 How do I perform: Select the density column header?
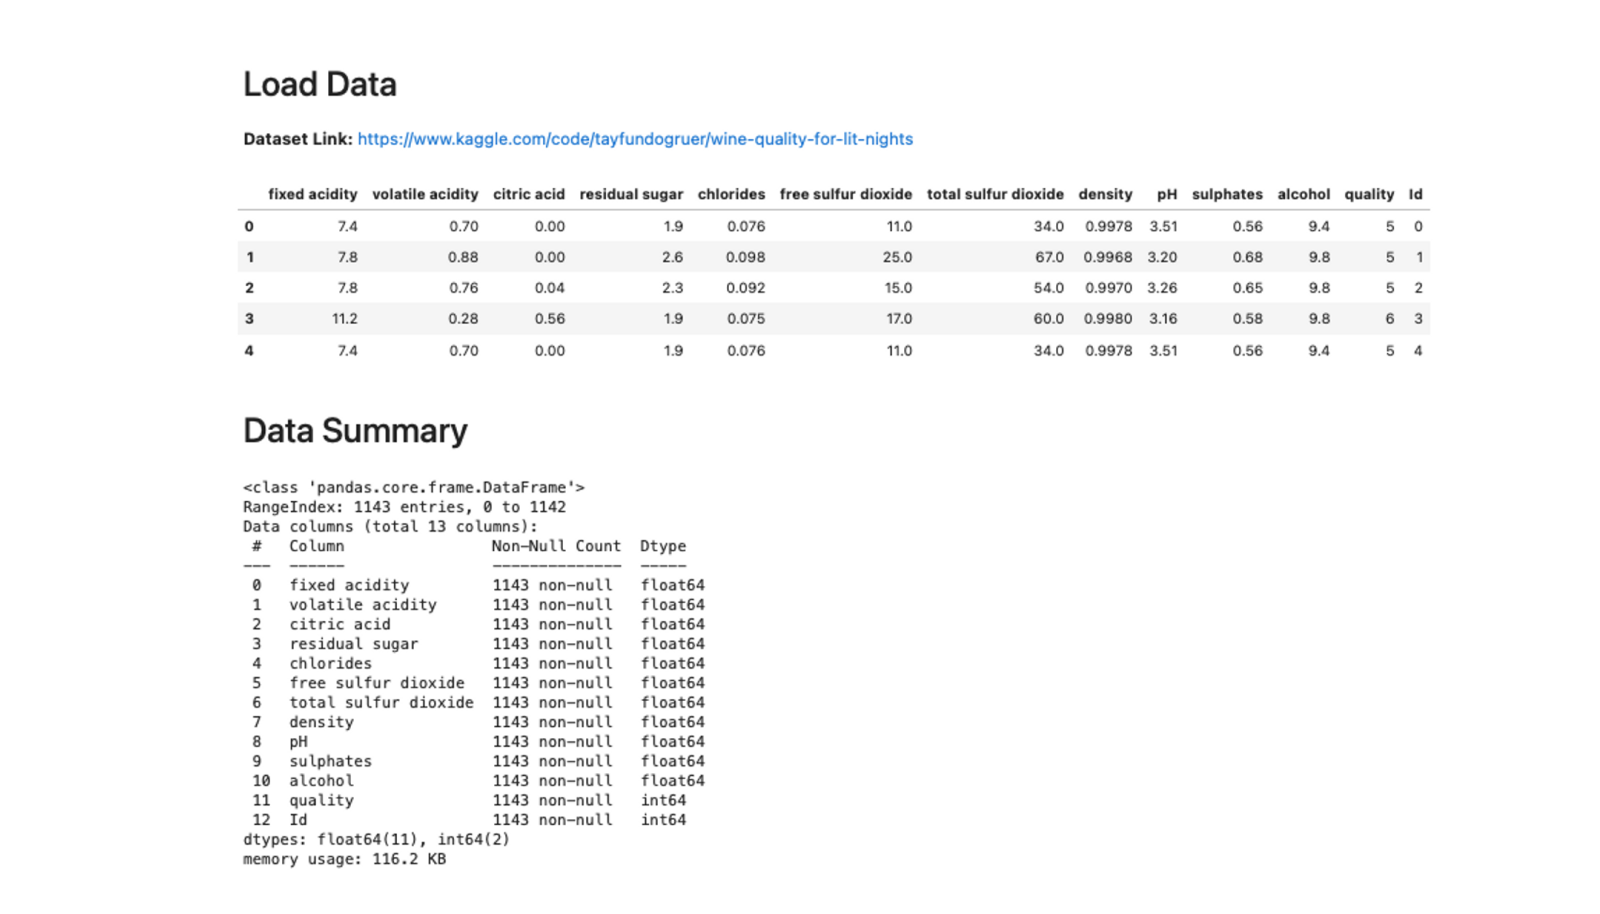tap(1105, 194)
